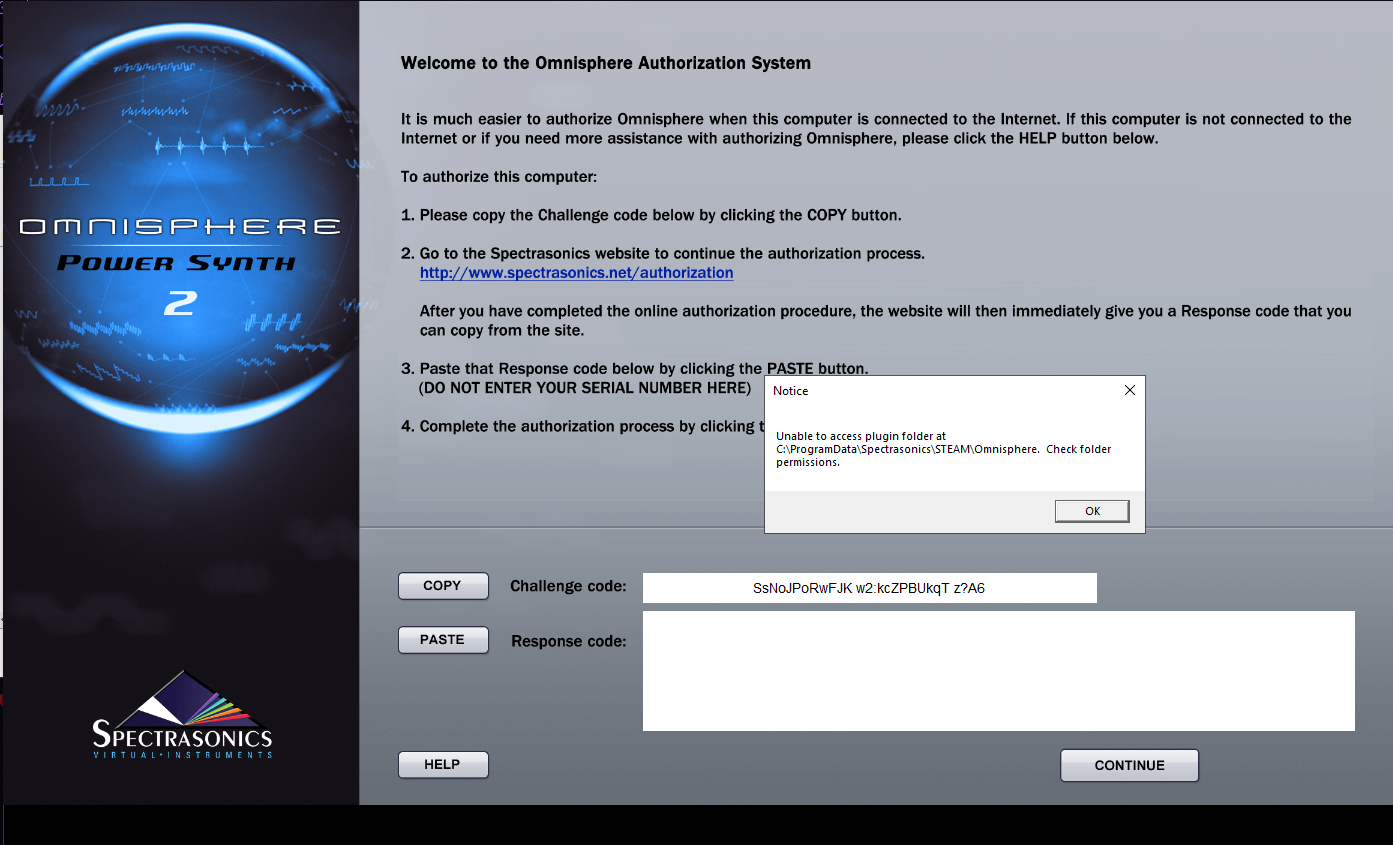
Task: Open the HELP button
Action: 443,765
